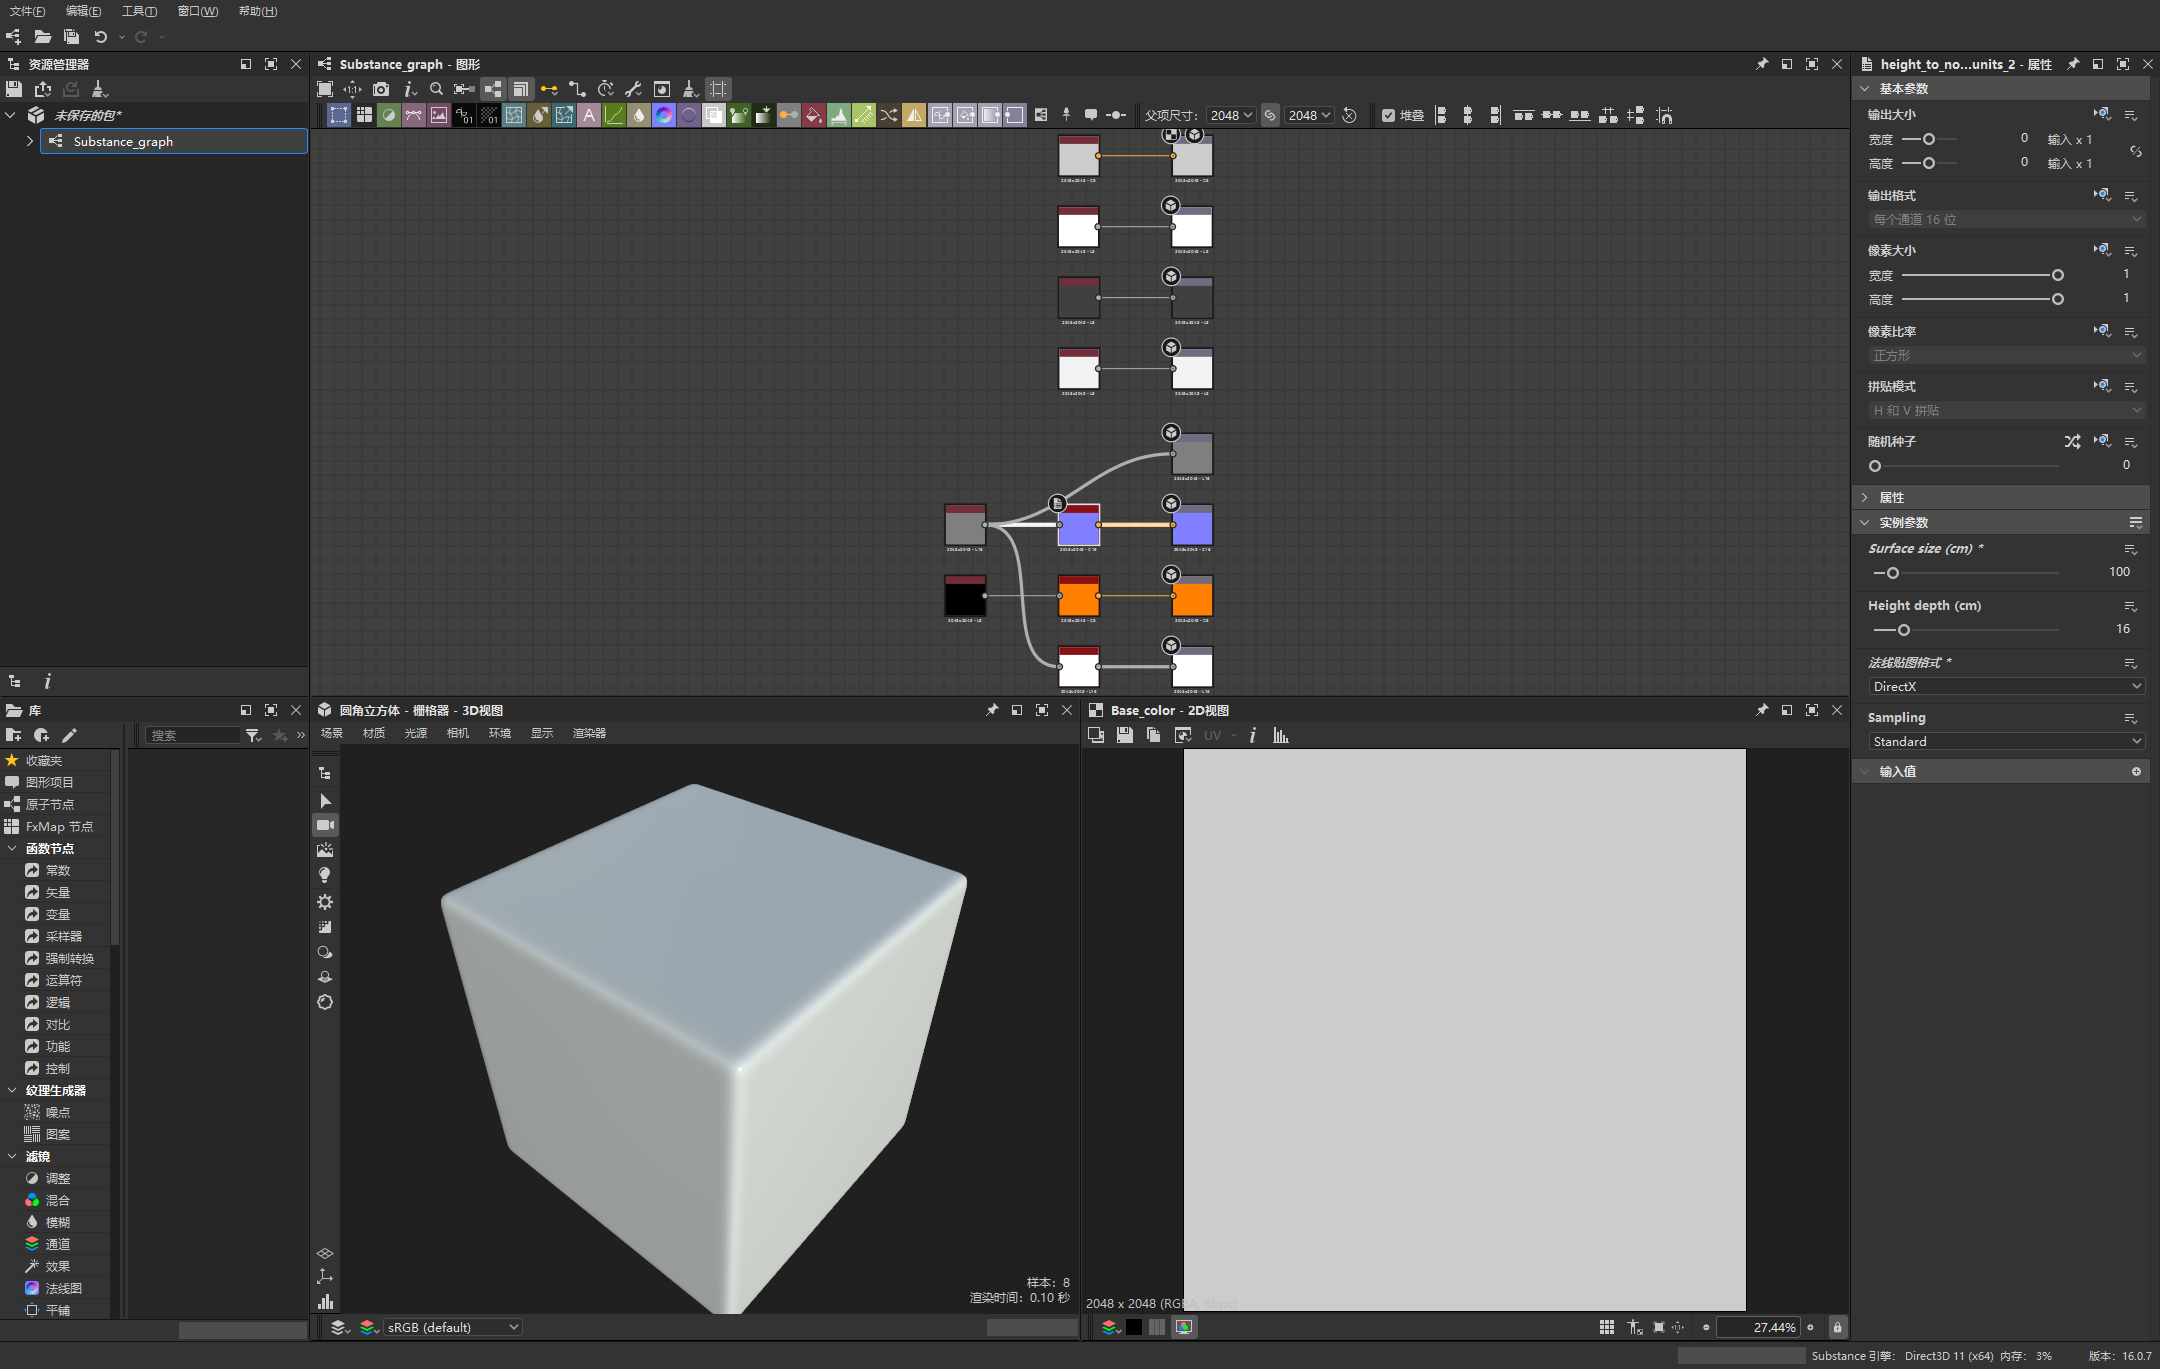
Task: Open the 工具(T) menu
Action: (139, 11)
